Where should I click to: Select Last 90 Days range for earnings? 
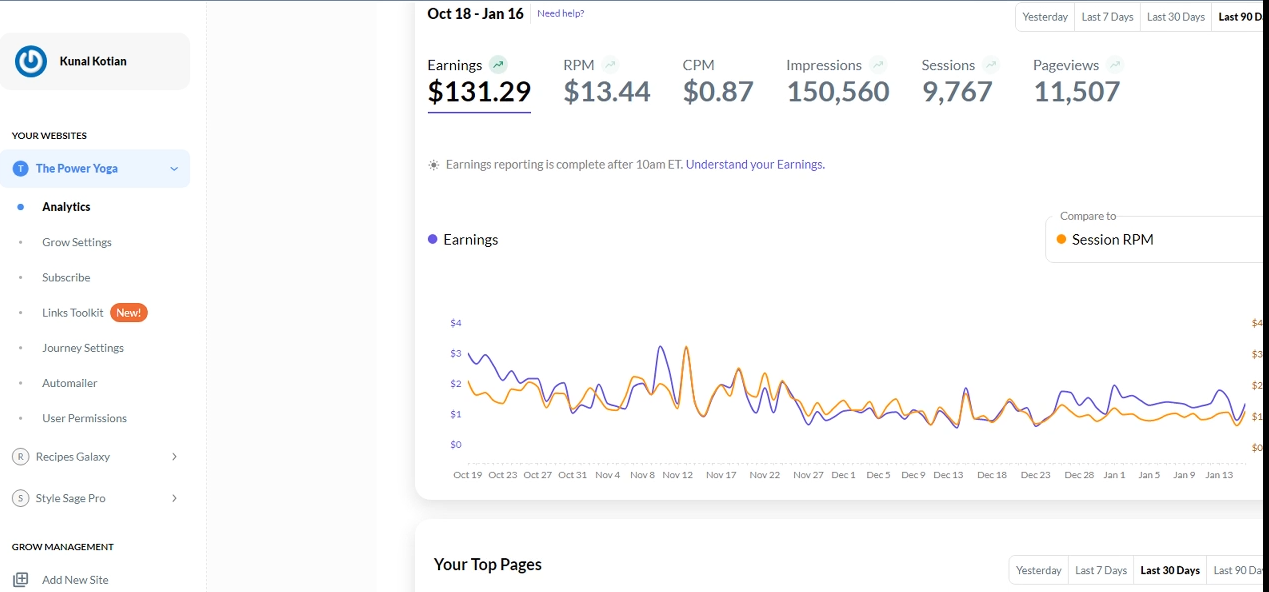[1240, 17]
